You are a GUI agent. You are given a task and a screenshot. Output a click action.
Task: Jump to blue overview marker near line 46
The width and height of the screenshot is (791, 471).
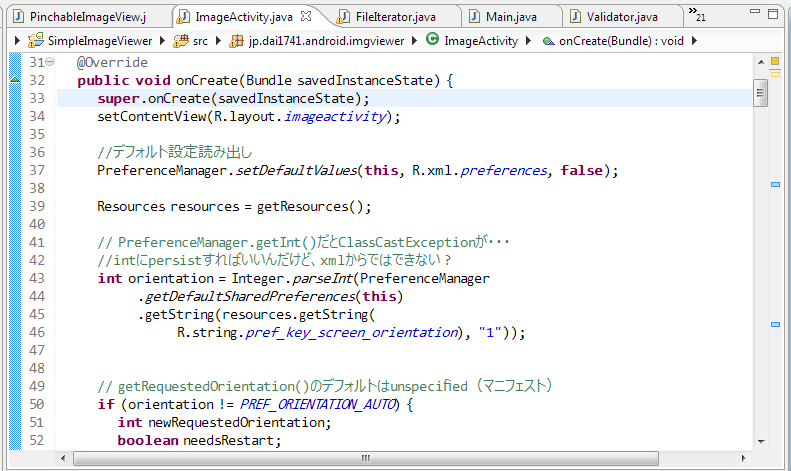pos(775,325)
